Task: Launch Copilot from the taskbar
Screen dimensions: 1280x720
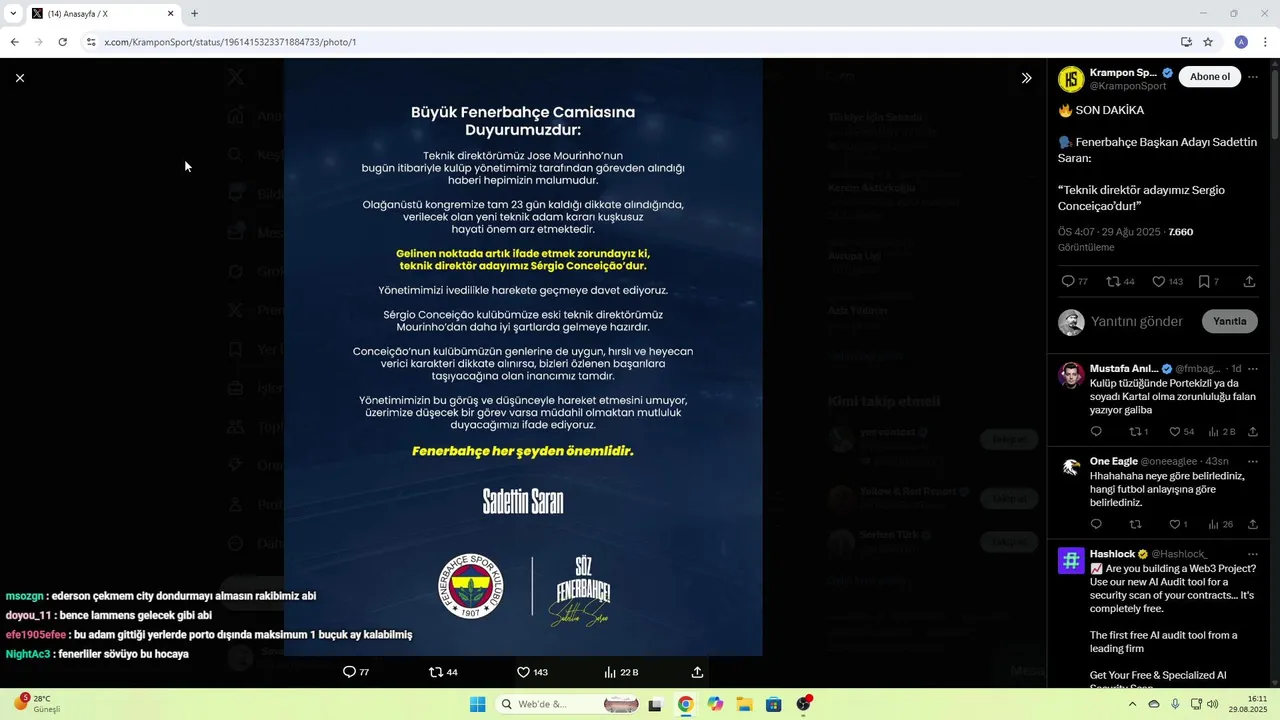Action: pos(715,704)
